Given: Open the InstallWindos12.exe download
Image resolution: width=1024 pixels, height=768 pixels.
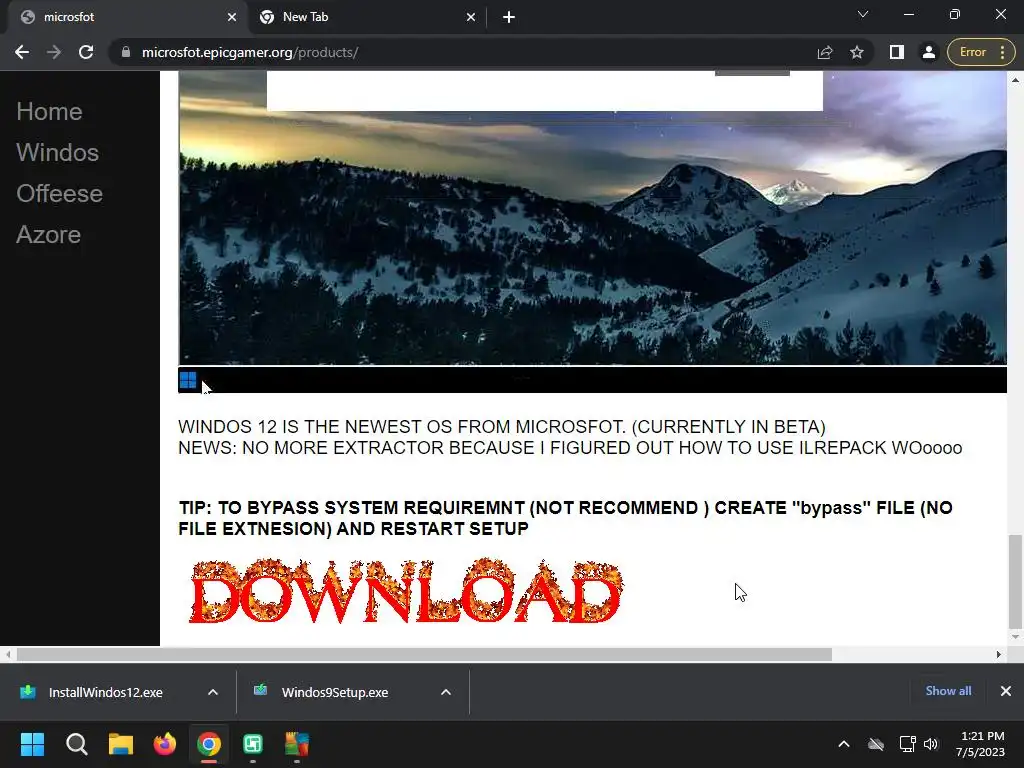Looking at the screenshot, I should click(106, 692).
